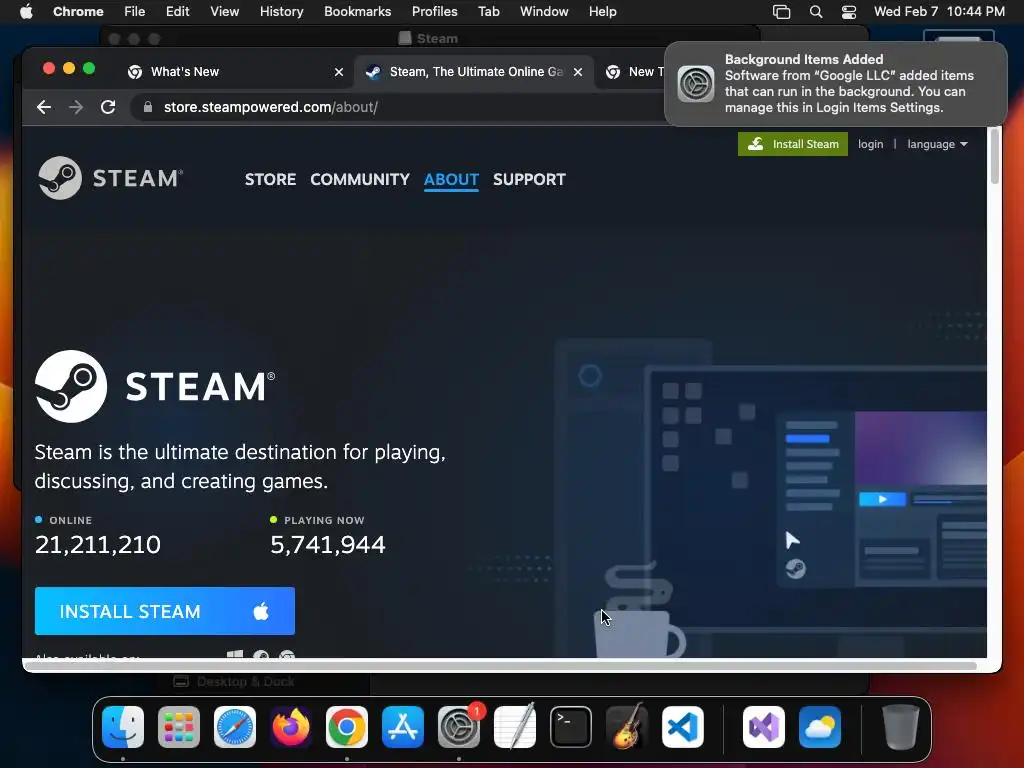
Task: Click the Background Items Added notification icon
Action: [x=696, y=84]
